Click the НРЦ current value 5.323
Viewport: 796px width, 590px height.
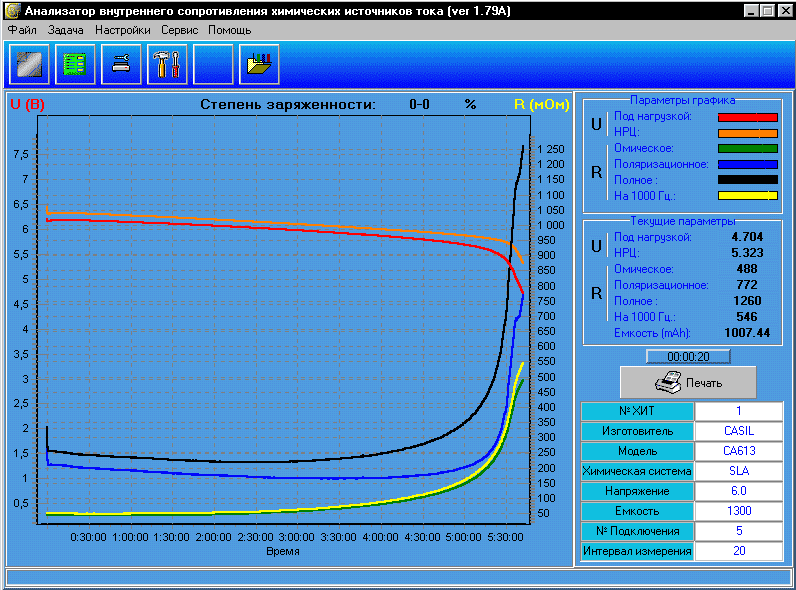[747, 252]
